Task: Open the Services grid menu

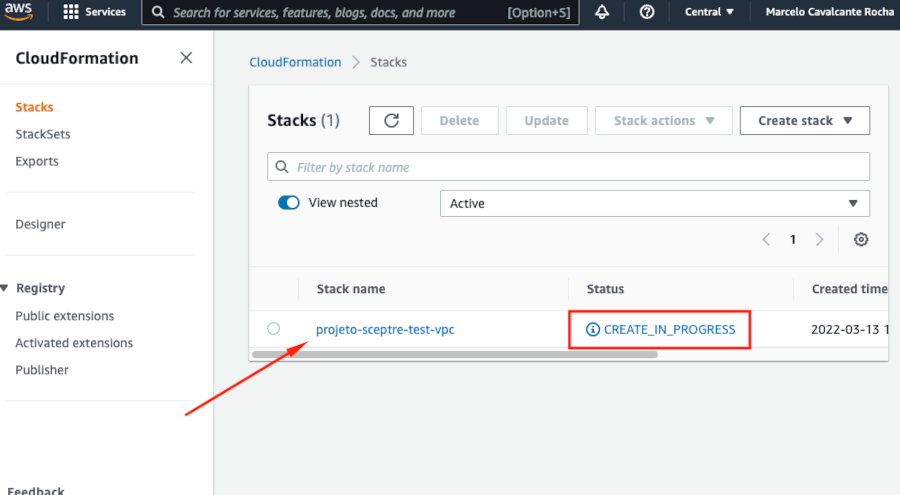Action: click(95, 12)
